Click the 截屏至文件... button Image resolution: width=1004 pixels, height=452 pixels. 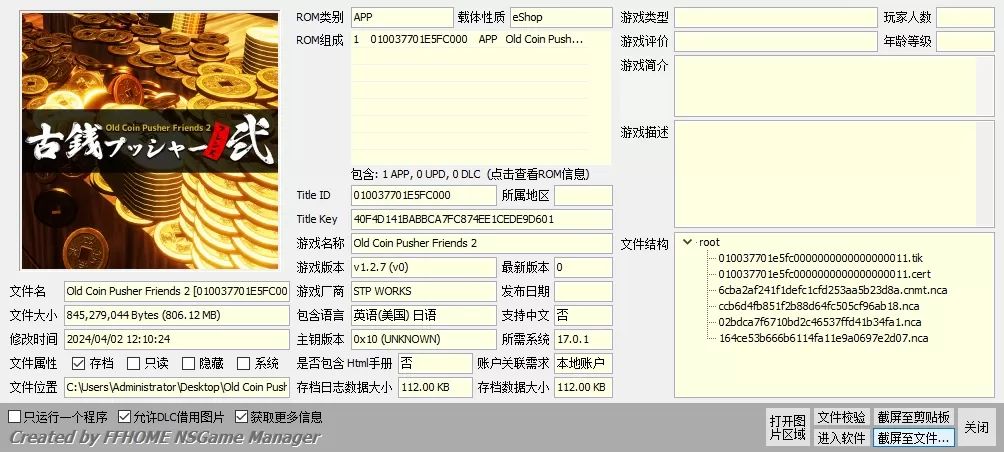(913, 437)
